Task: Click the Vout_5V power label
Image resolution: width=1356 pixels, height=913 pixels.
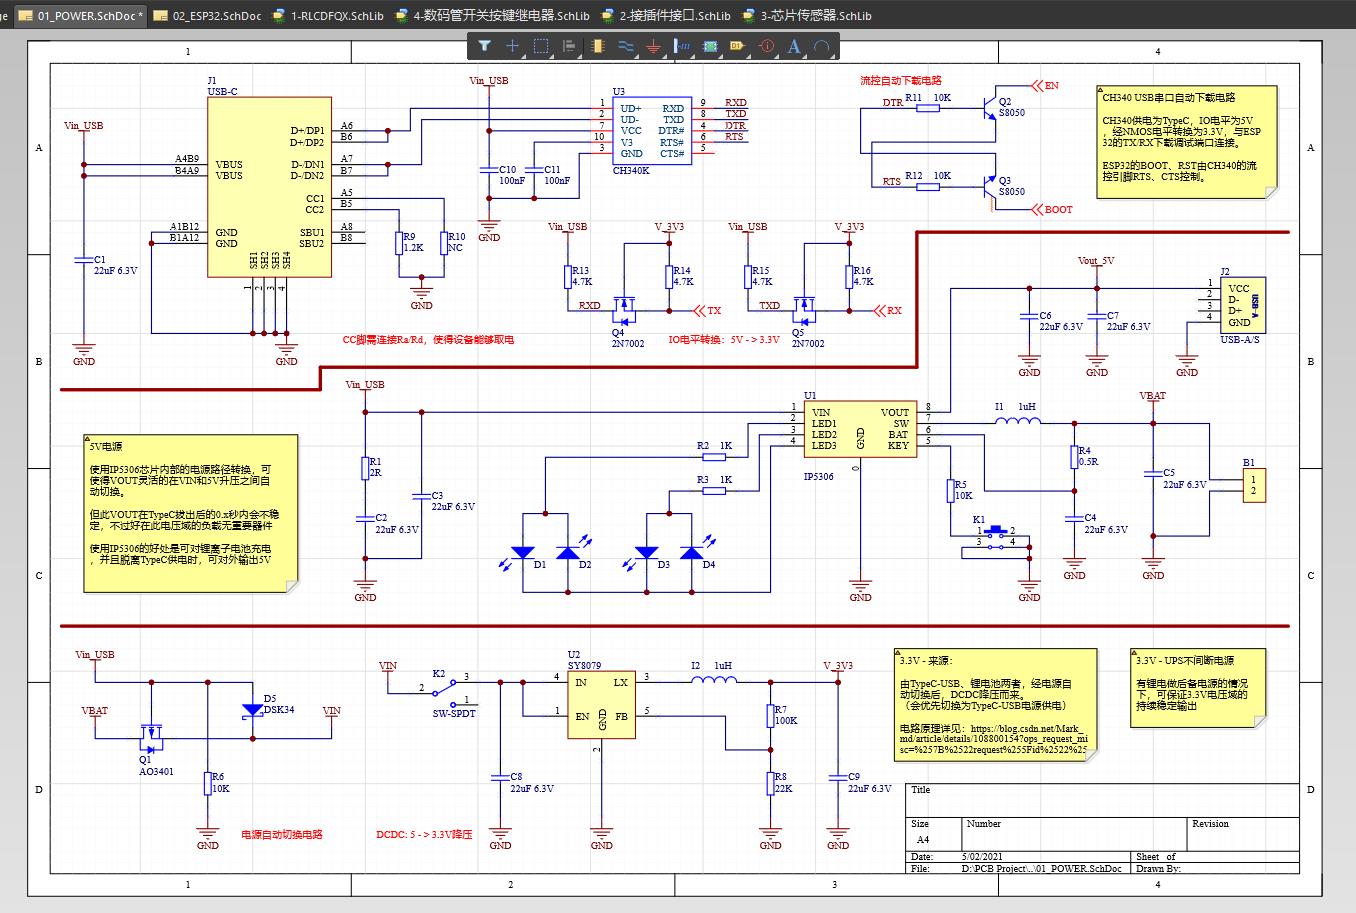Action: (x=1096, y=261)
